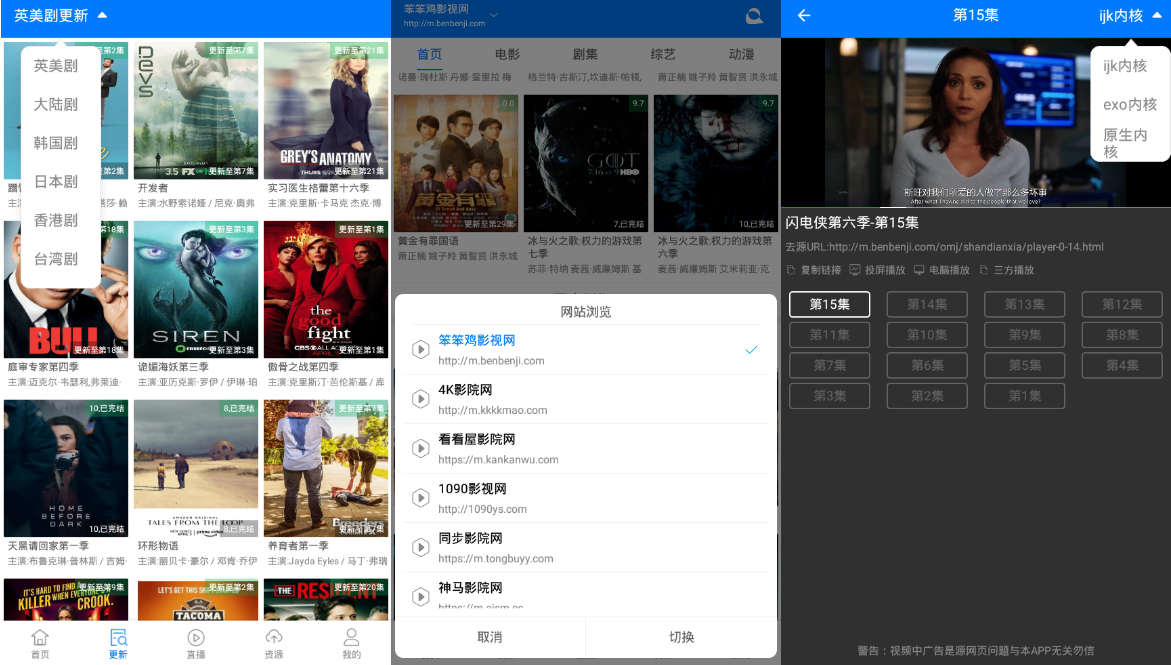The height and width of the screenshot is (665, 1171).
Task: Select the 同步影院网 site option
Action: point(586,547)
